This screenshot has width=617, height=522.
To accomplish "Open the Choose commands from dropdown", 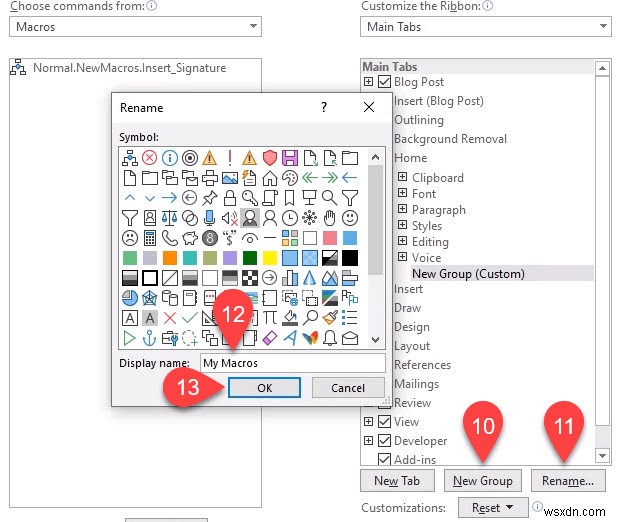I will [135, 27].
